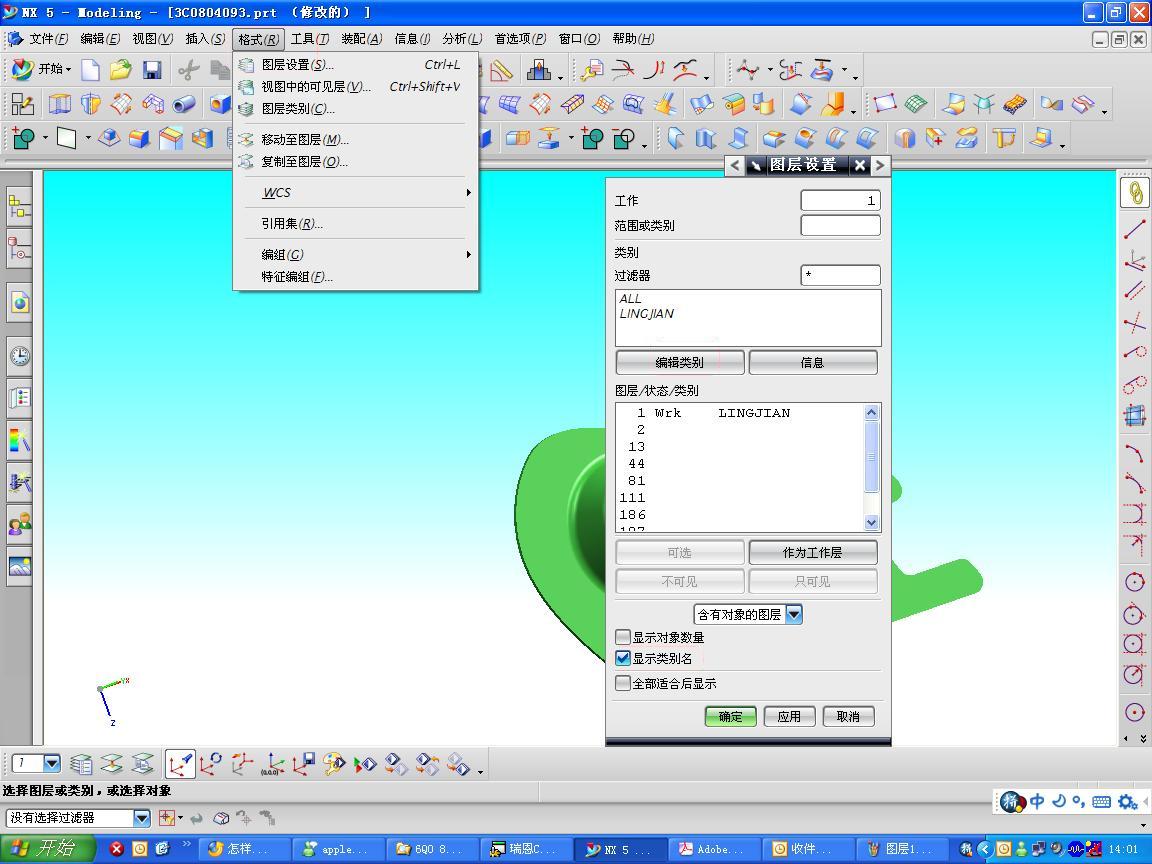1152x864 pixels.
Task: Select the tube pipe feature icon
Action: pos(184,104)
